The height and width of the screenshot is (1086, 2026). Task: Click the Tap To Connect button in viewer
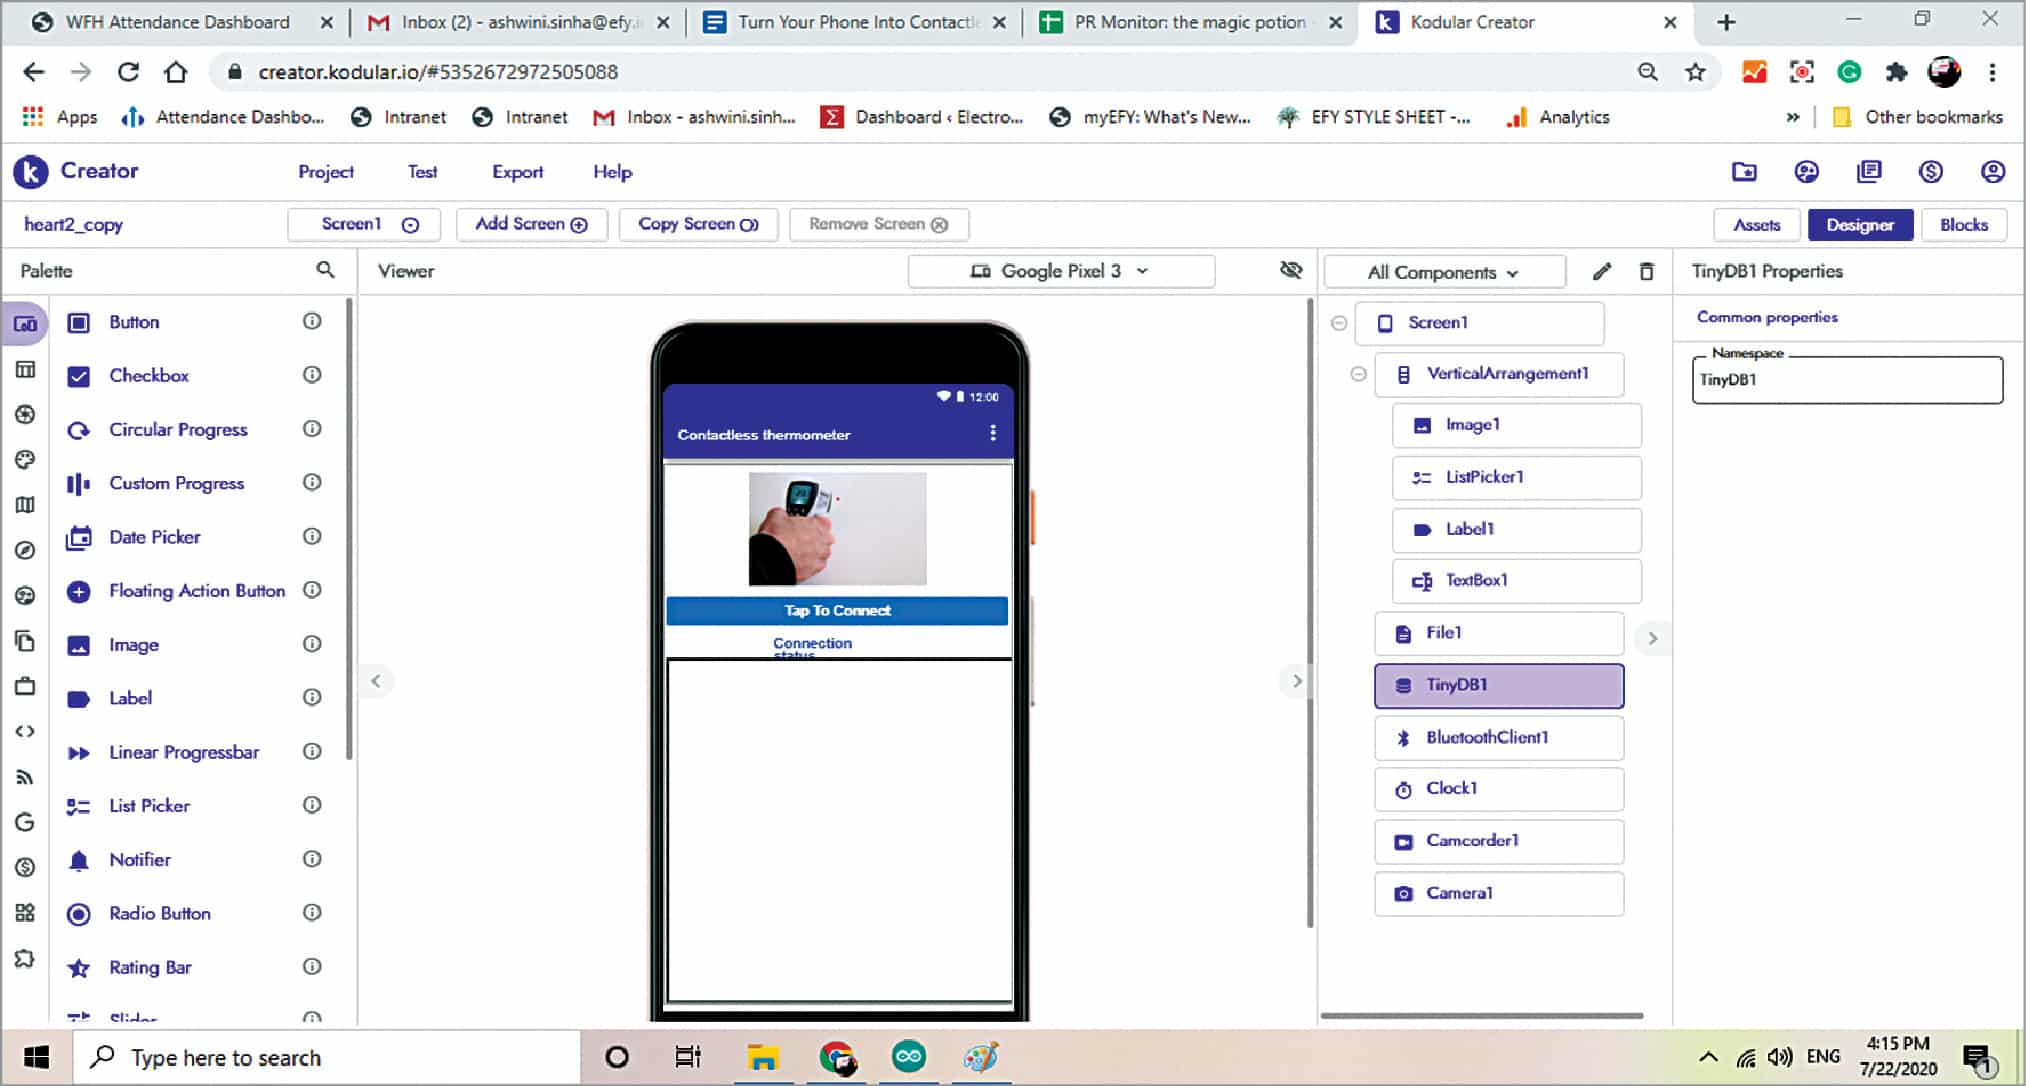point(837,611)
